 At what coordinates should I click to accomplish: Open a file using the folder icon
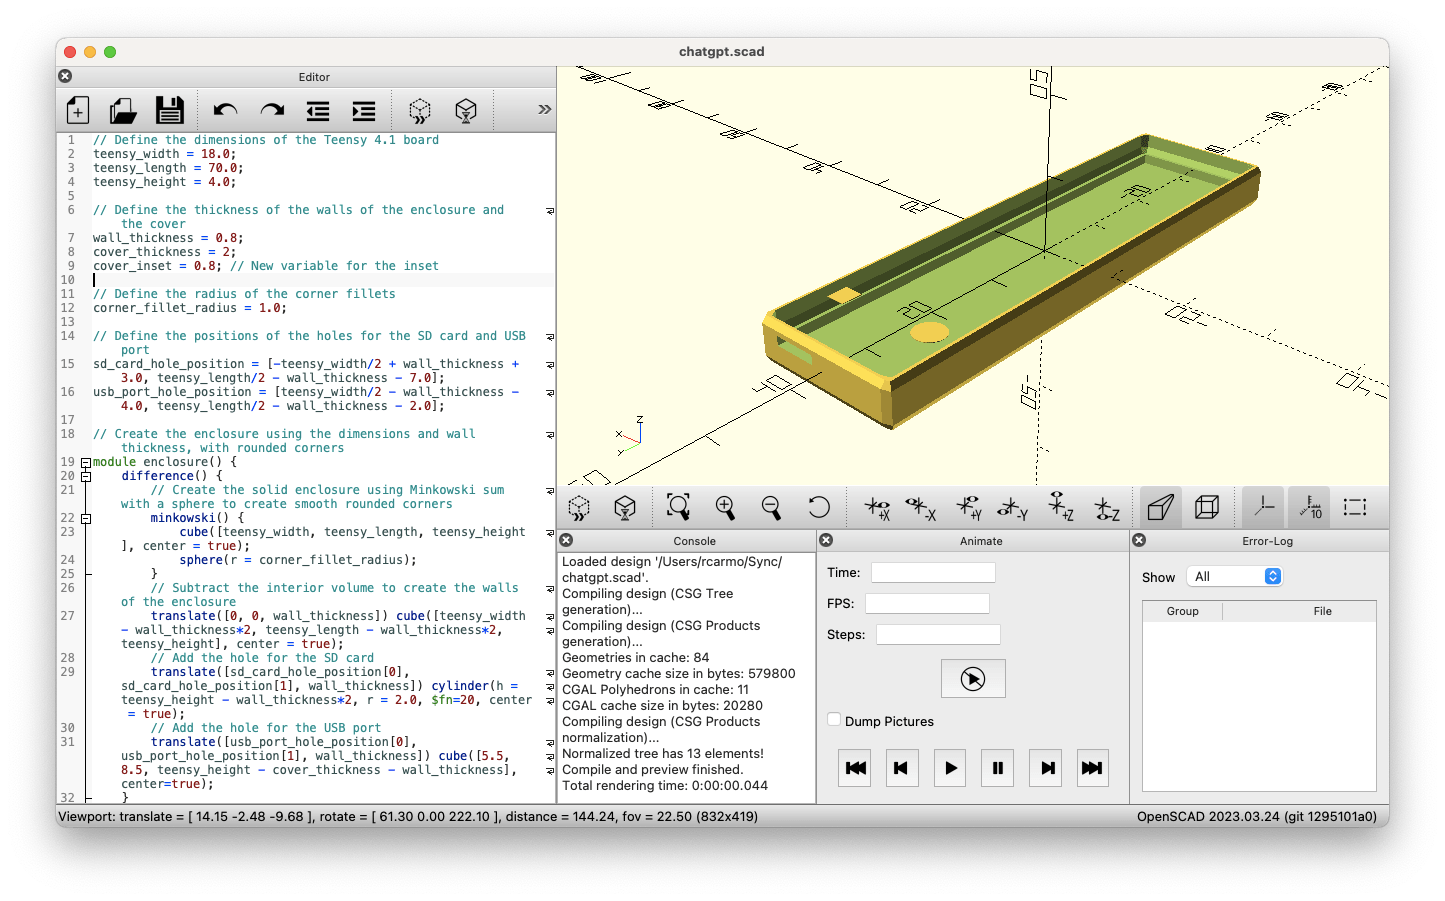(x=123, y=110)
